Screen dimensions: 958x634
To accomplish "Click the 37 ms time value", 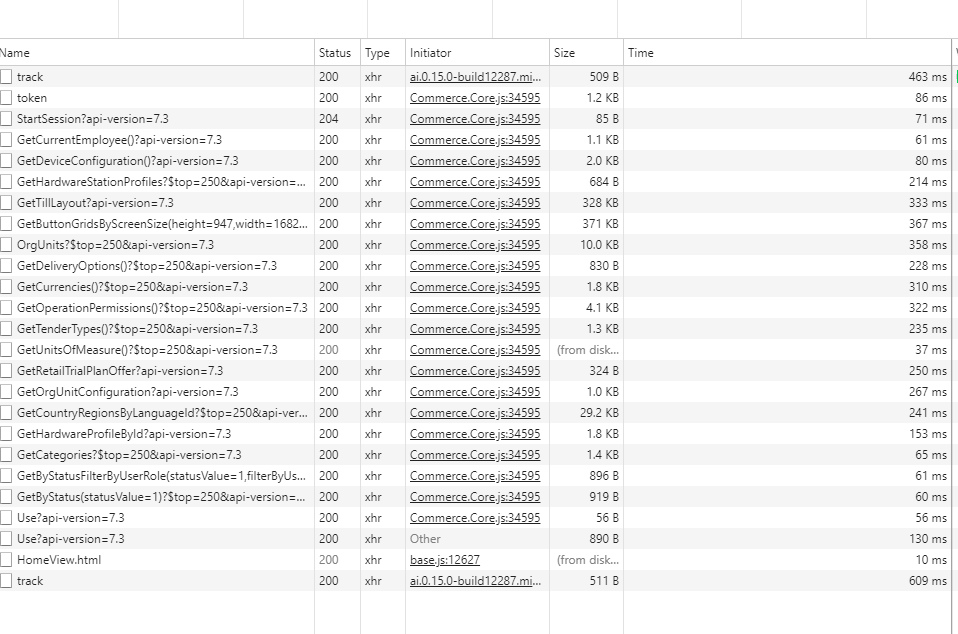I will click(x=931, y=349).
